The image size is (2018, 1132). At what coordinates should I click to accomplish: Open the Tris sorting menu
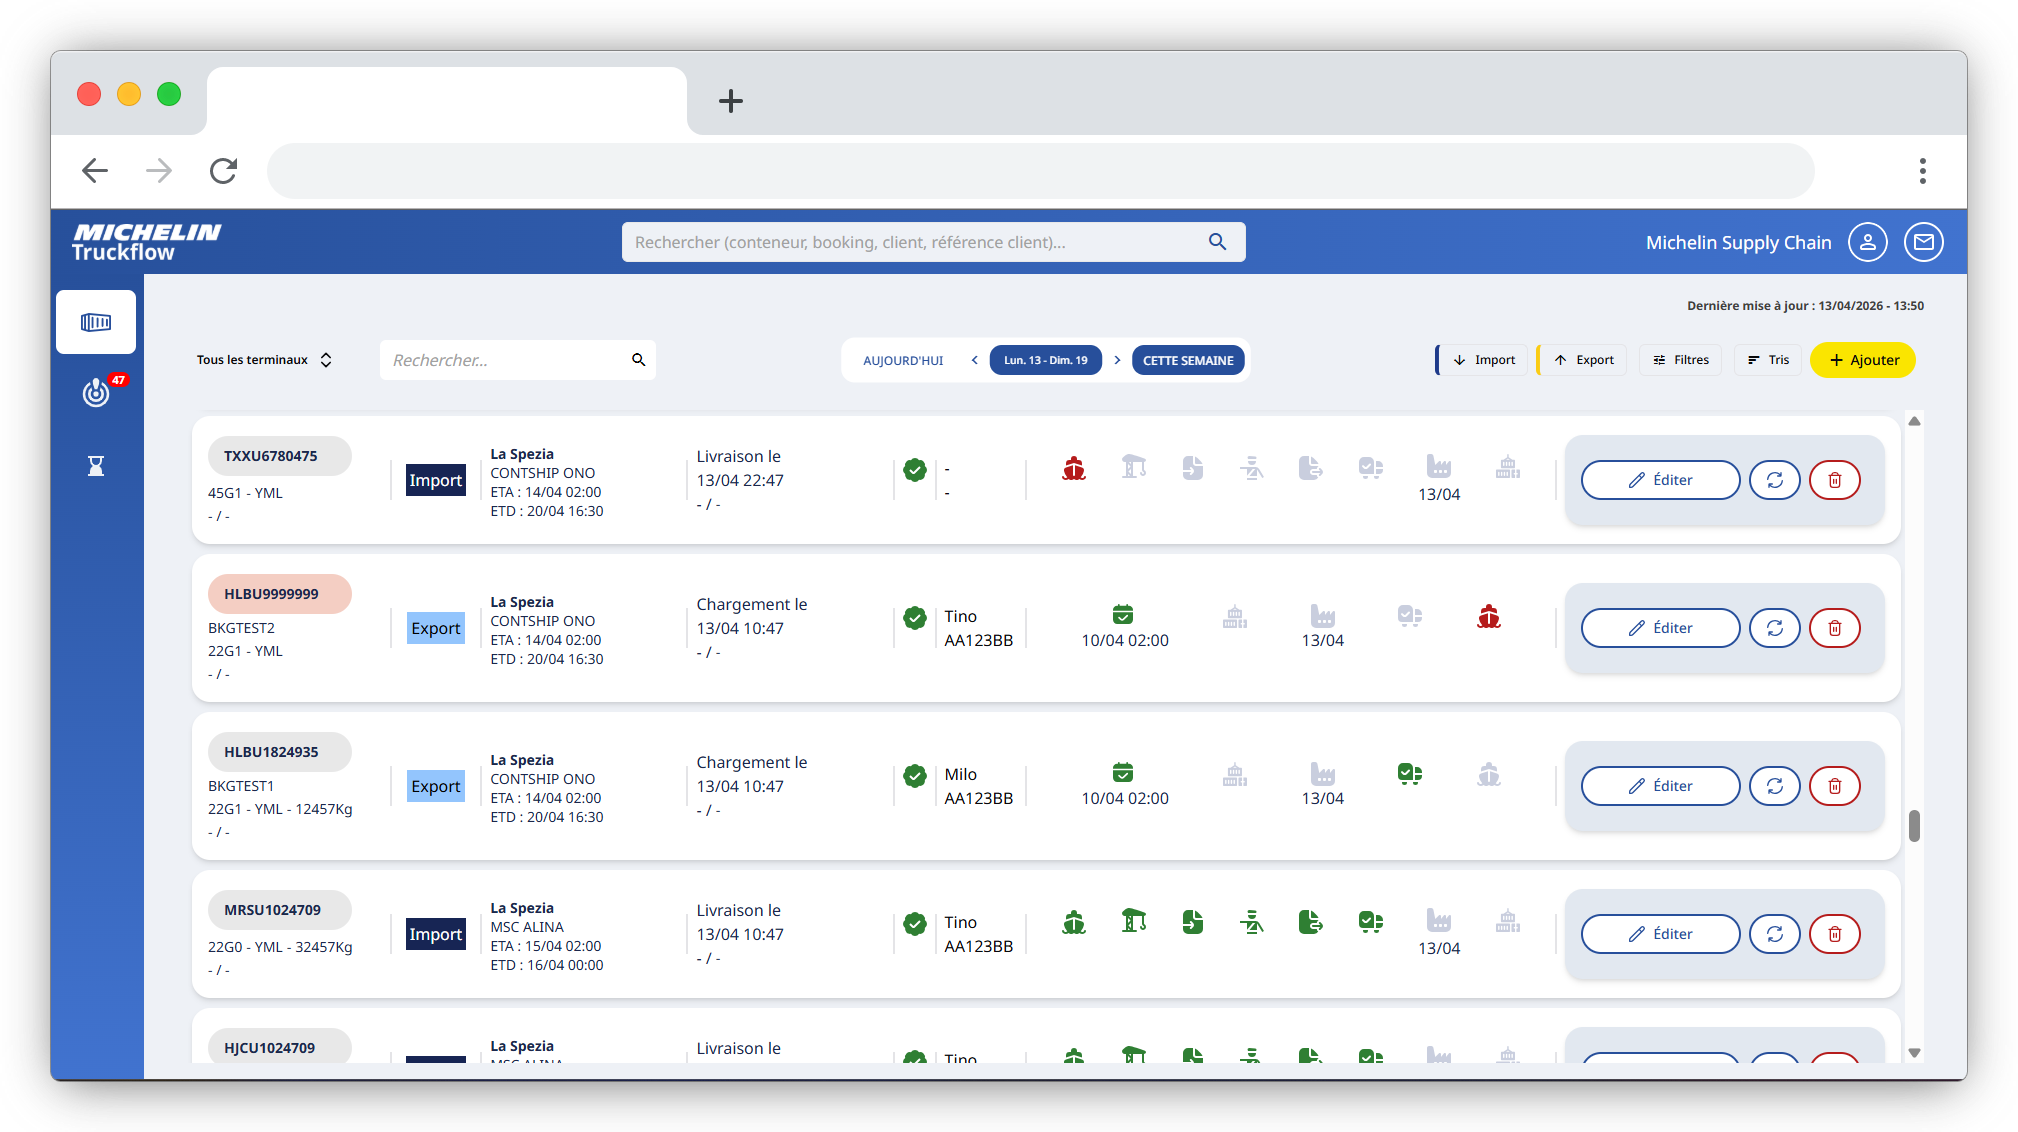pos(1768,360)
